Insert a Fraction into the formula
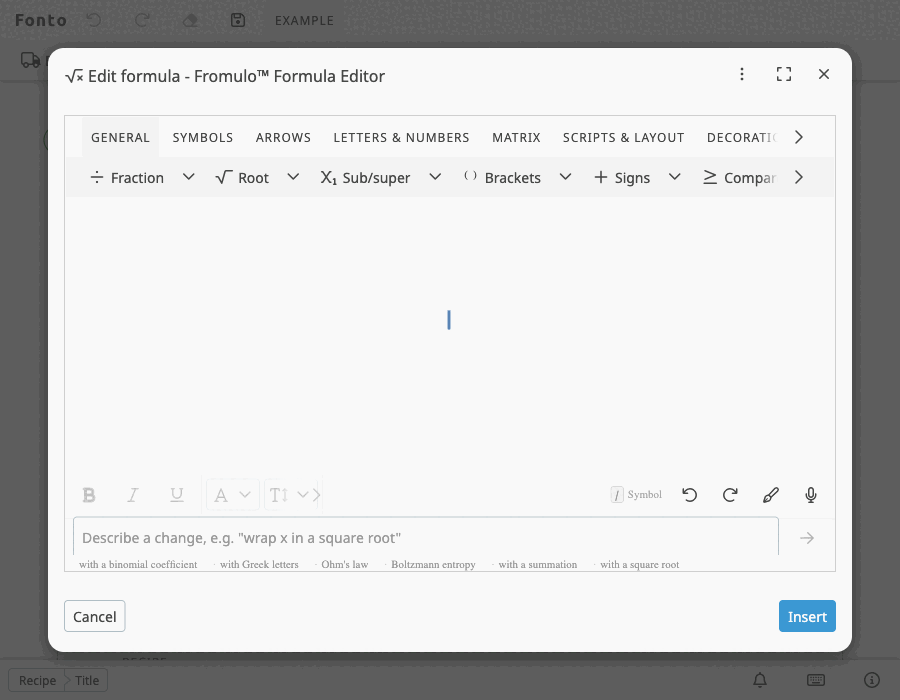The height and width of the screenshot is (700, 900). (x=127, y=177)
